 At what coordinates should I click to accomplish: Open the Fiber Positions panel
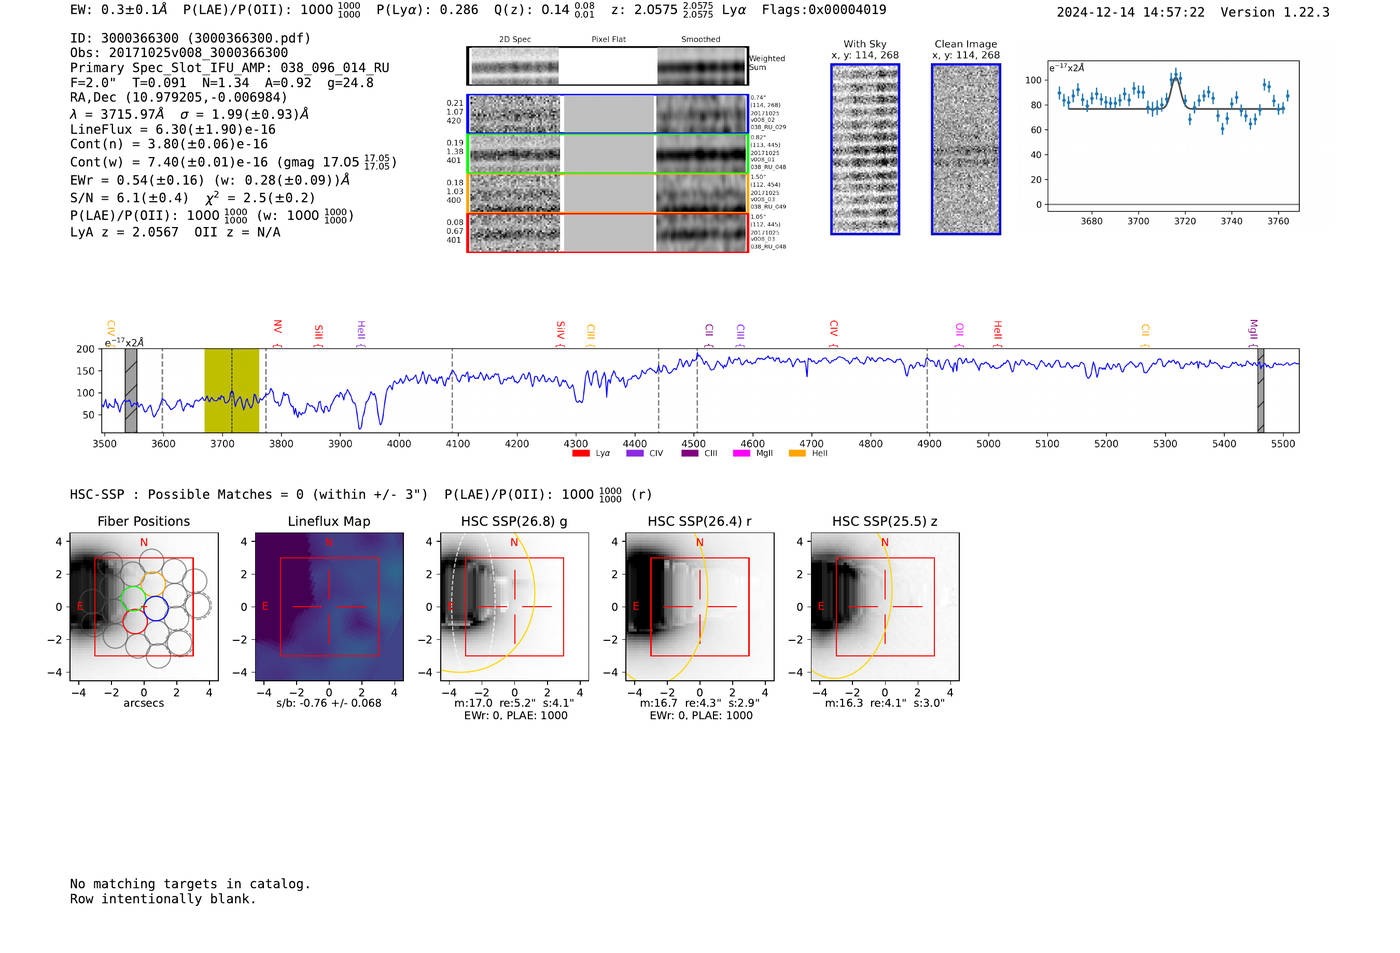(x=144, y=607)
